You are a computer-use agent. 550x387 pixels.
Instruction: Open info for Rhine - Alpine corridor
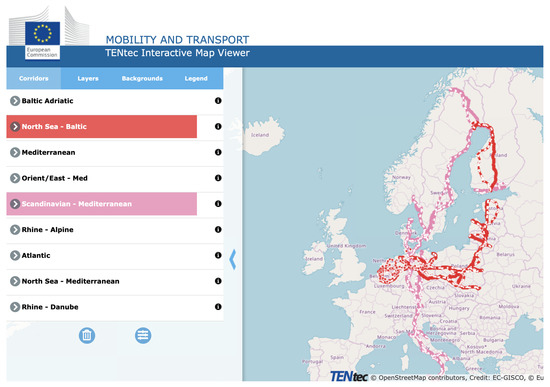(x=218, y=229)
